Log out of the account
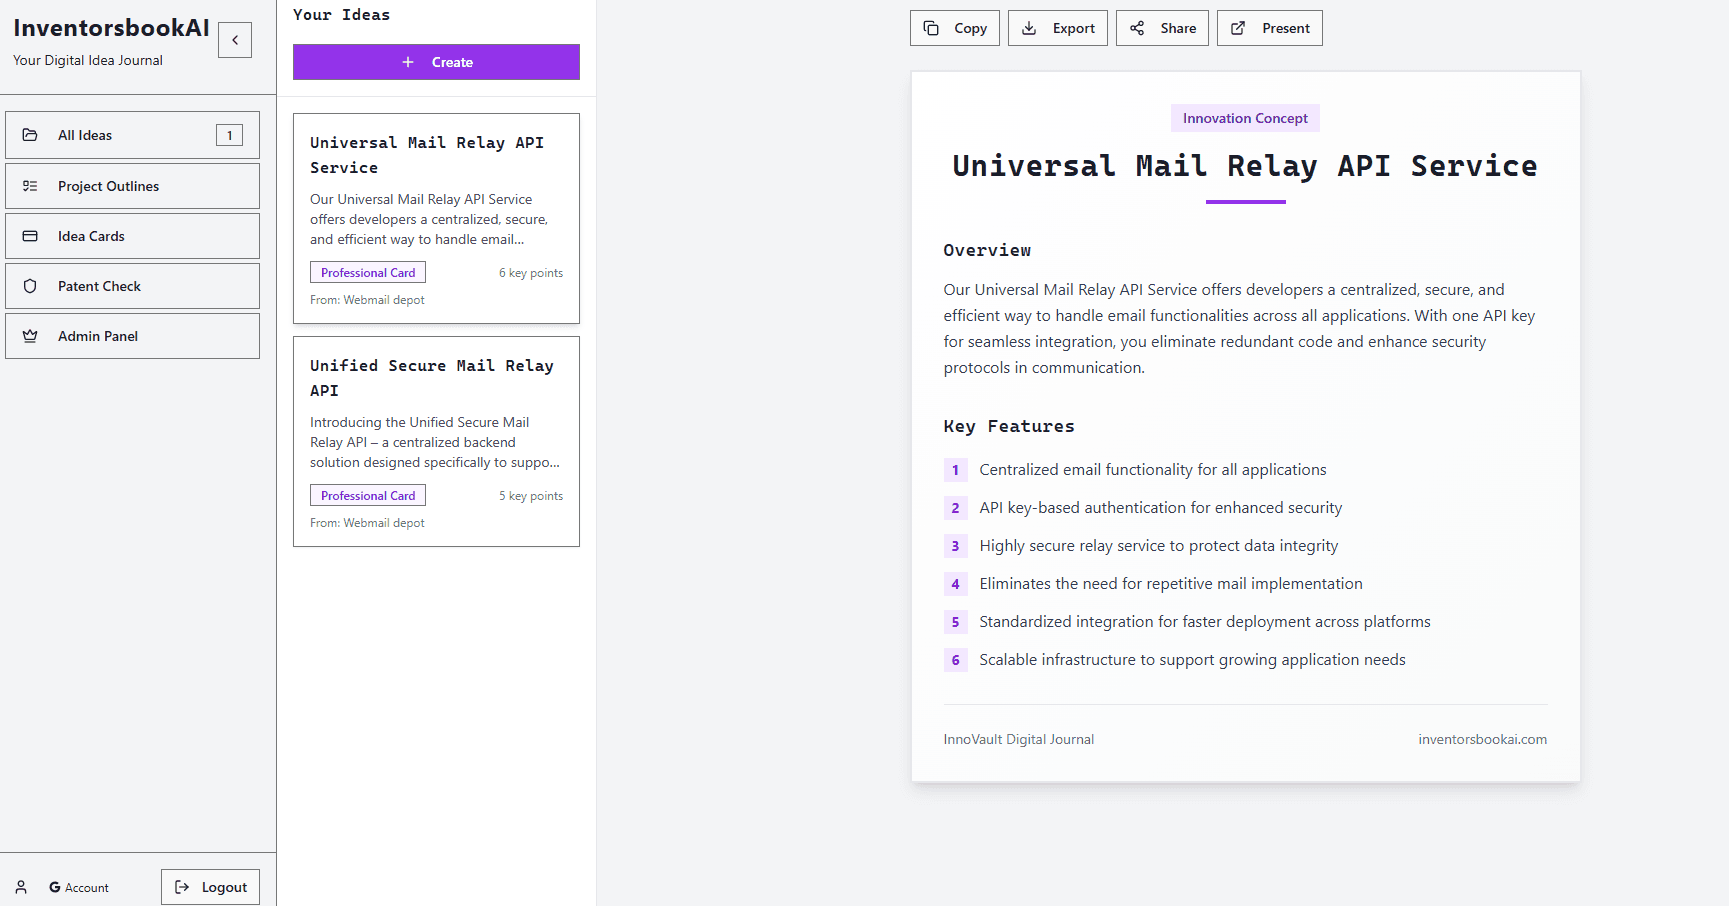Viewport: 1729px width, 906px height. point(210,887)
